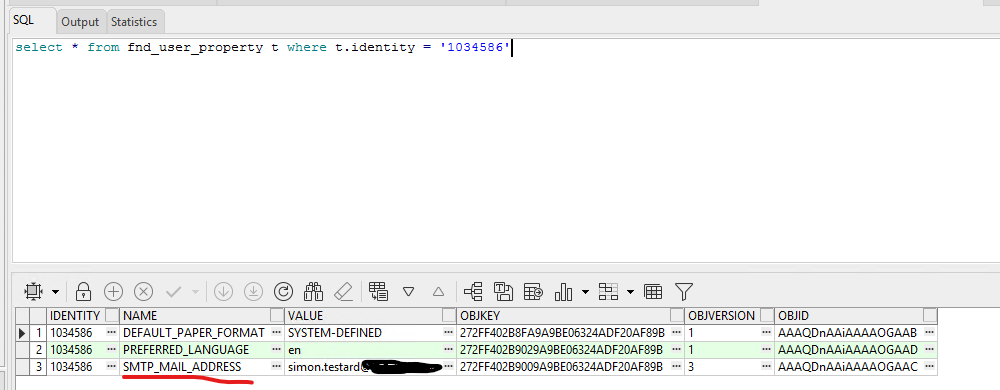
Task: Click the Delete record X icon
Action: coord(143,292)
